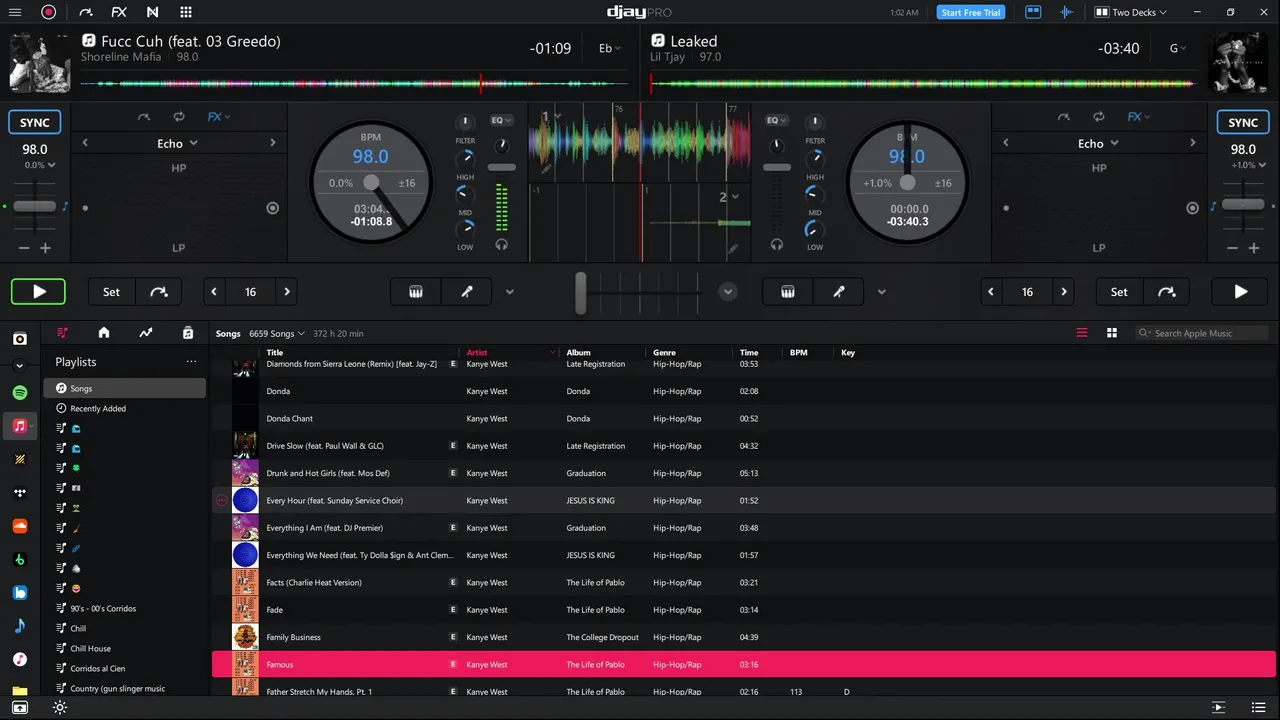Jump to cue arrow beside right Set

pyautogui.click(x=1167, y=292)
